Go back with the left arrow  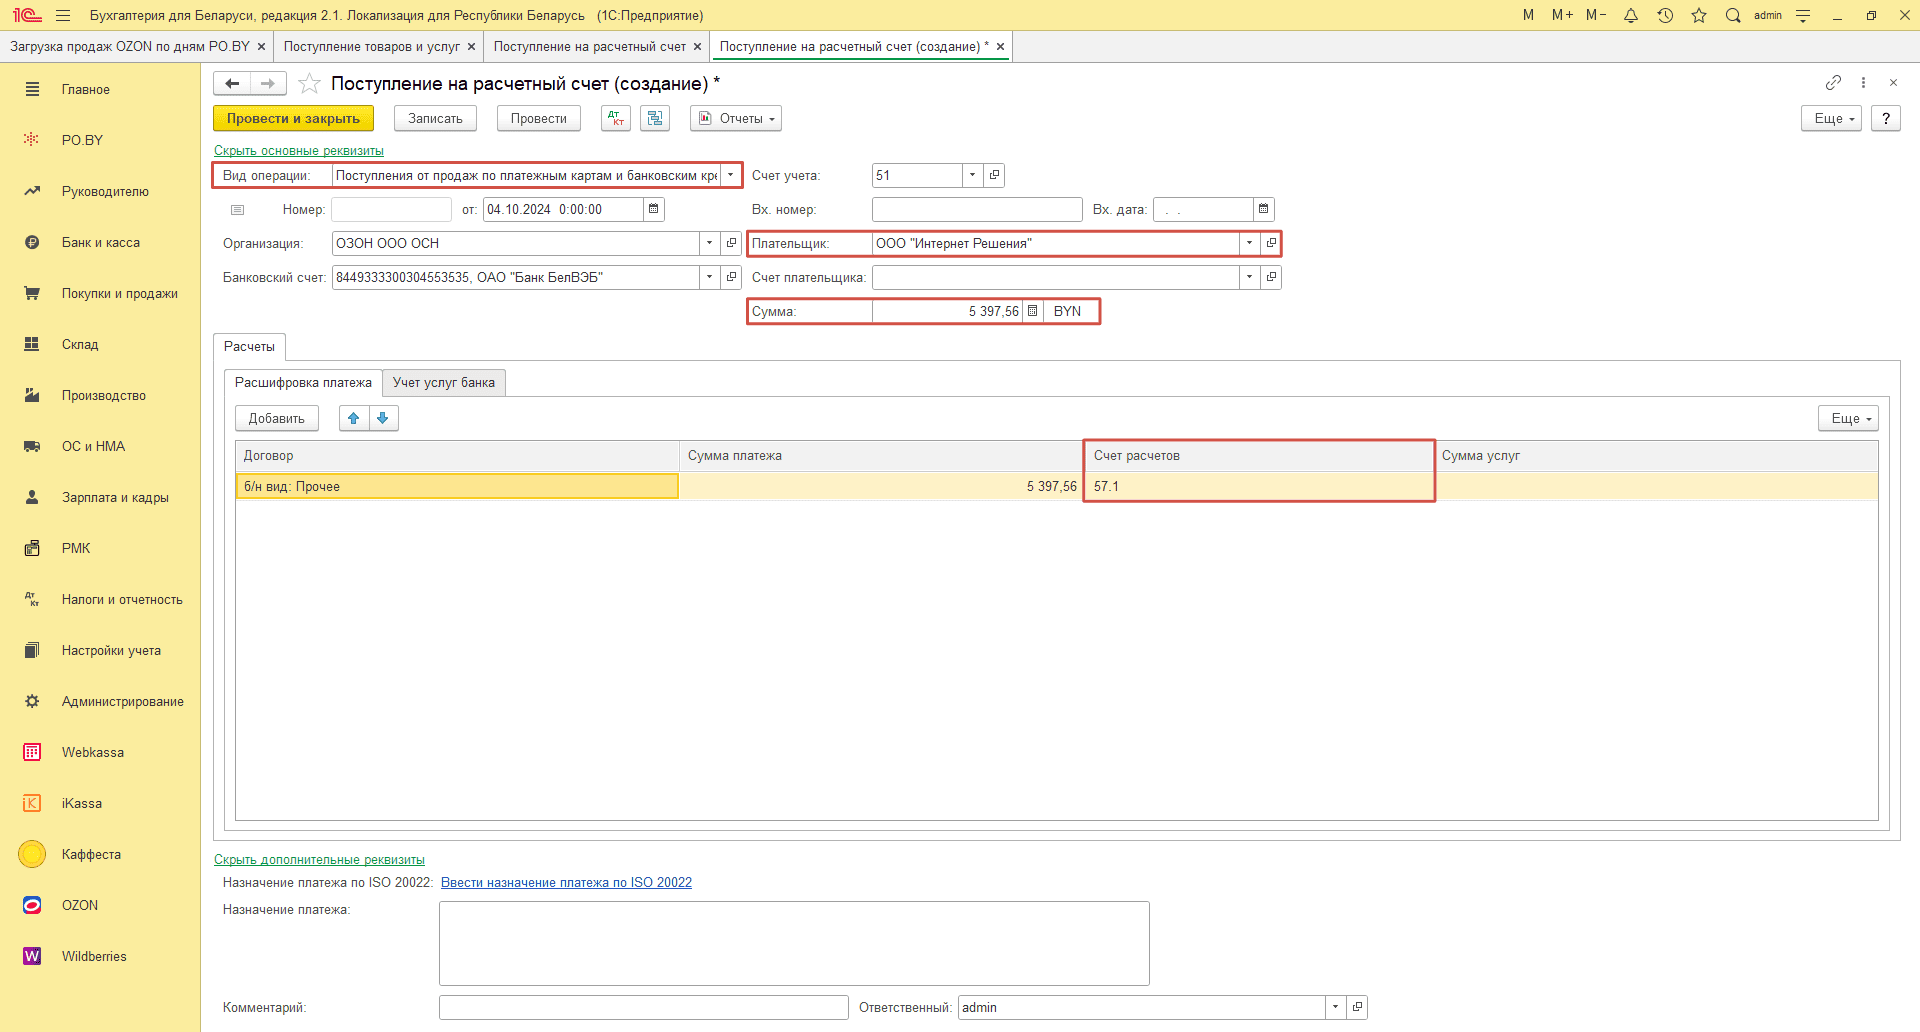[x=232, y=83]
